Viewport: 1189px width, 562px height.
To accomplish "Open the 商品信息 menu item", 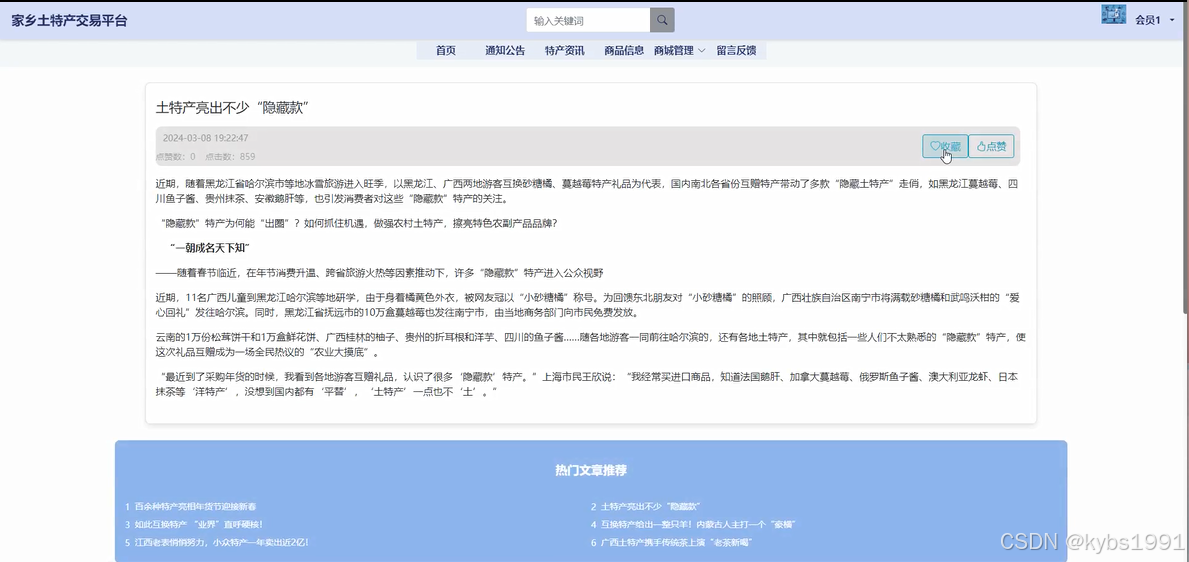I will (x=624, y=51).
